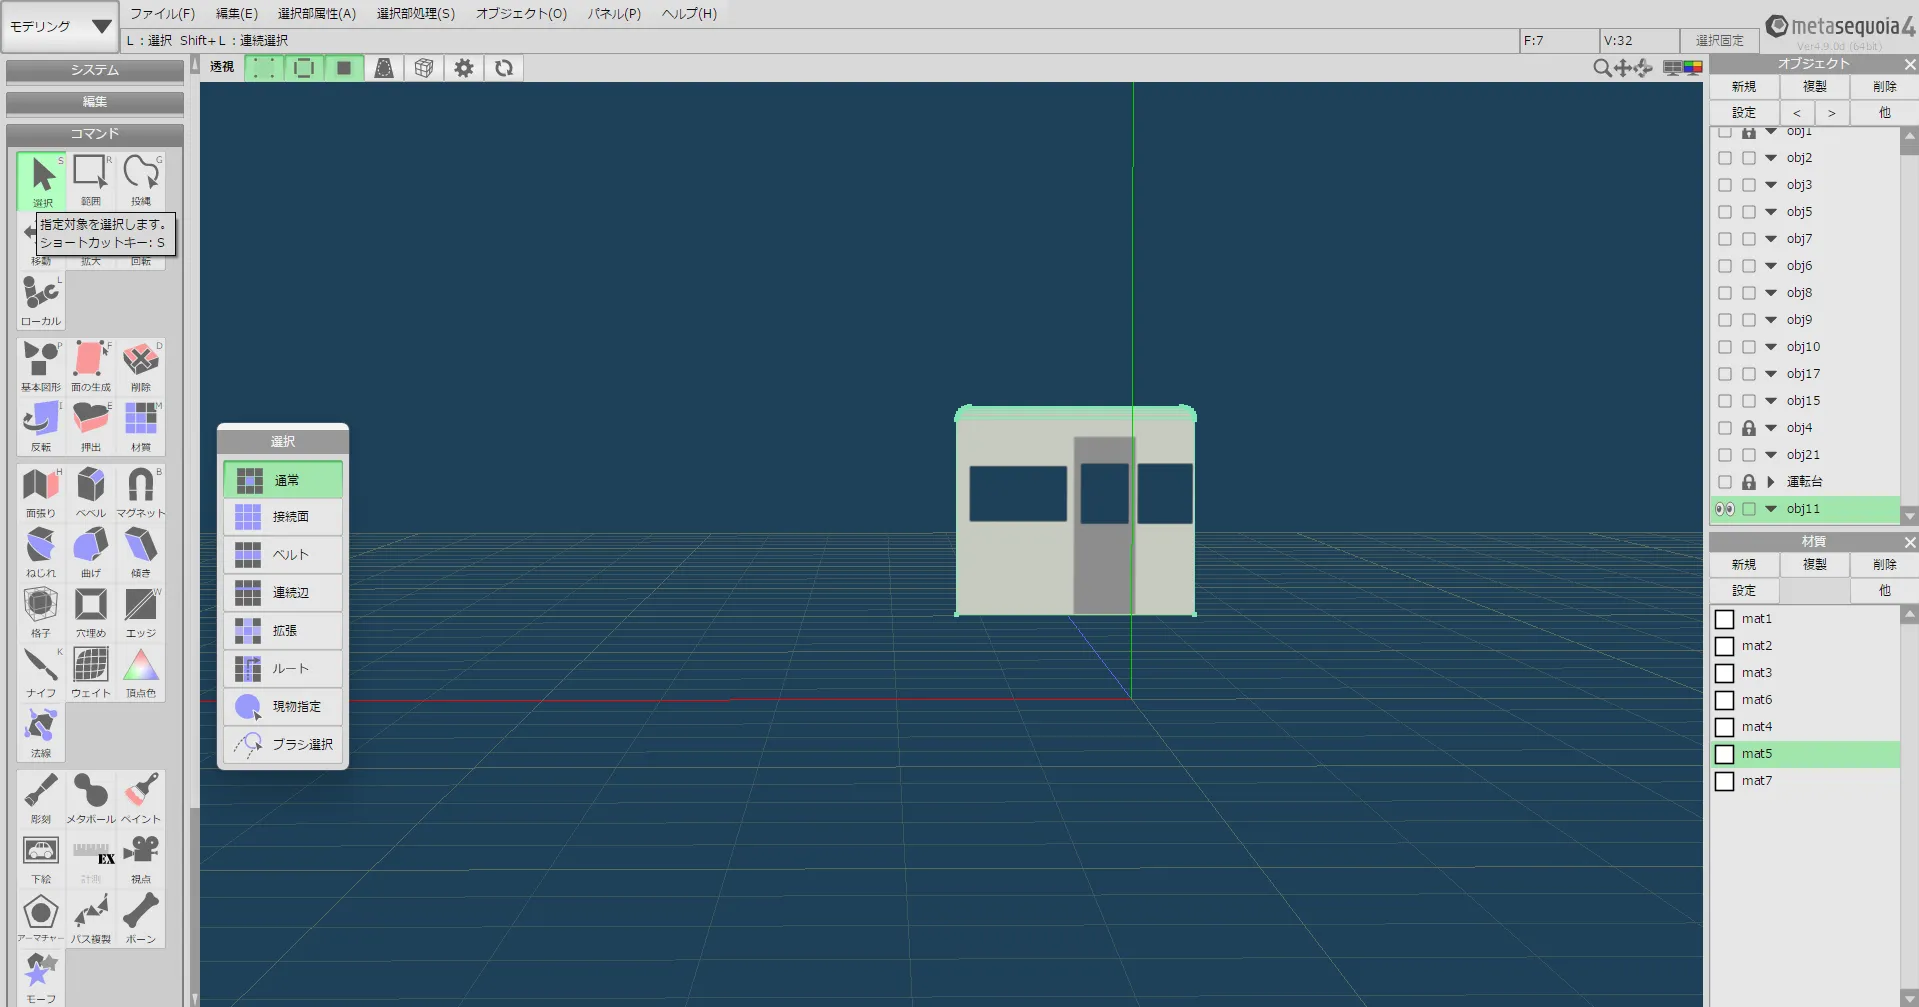This screenshot has width=1919, height=1007.
Task: Open the ファイル(F) menu
Action: (162, 14)
